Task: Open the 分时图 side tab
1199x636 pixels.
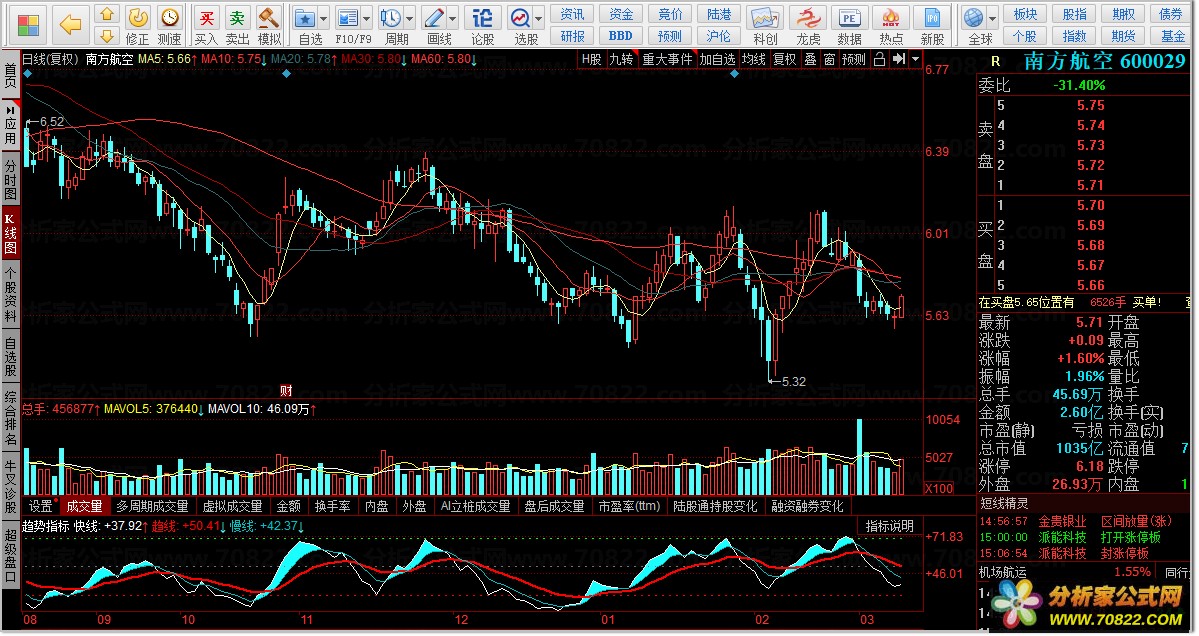Action: (x=11, y=178)
